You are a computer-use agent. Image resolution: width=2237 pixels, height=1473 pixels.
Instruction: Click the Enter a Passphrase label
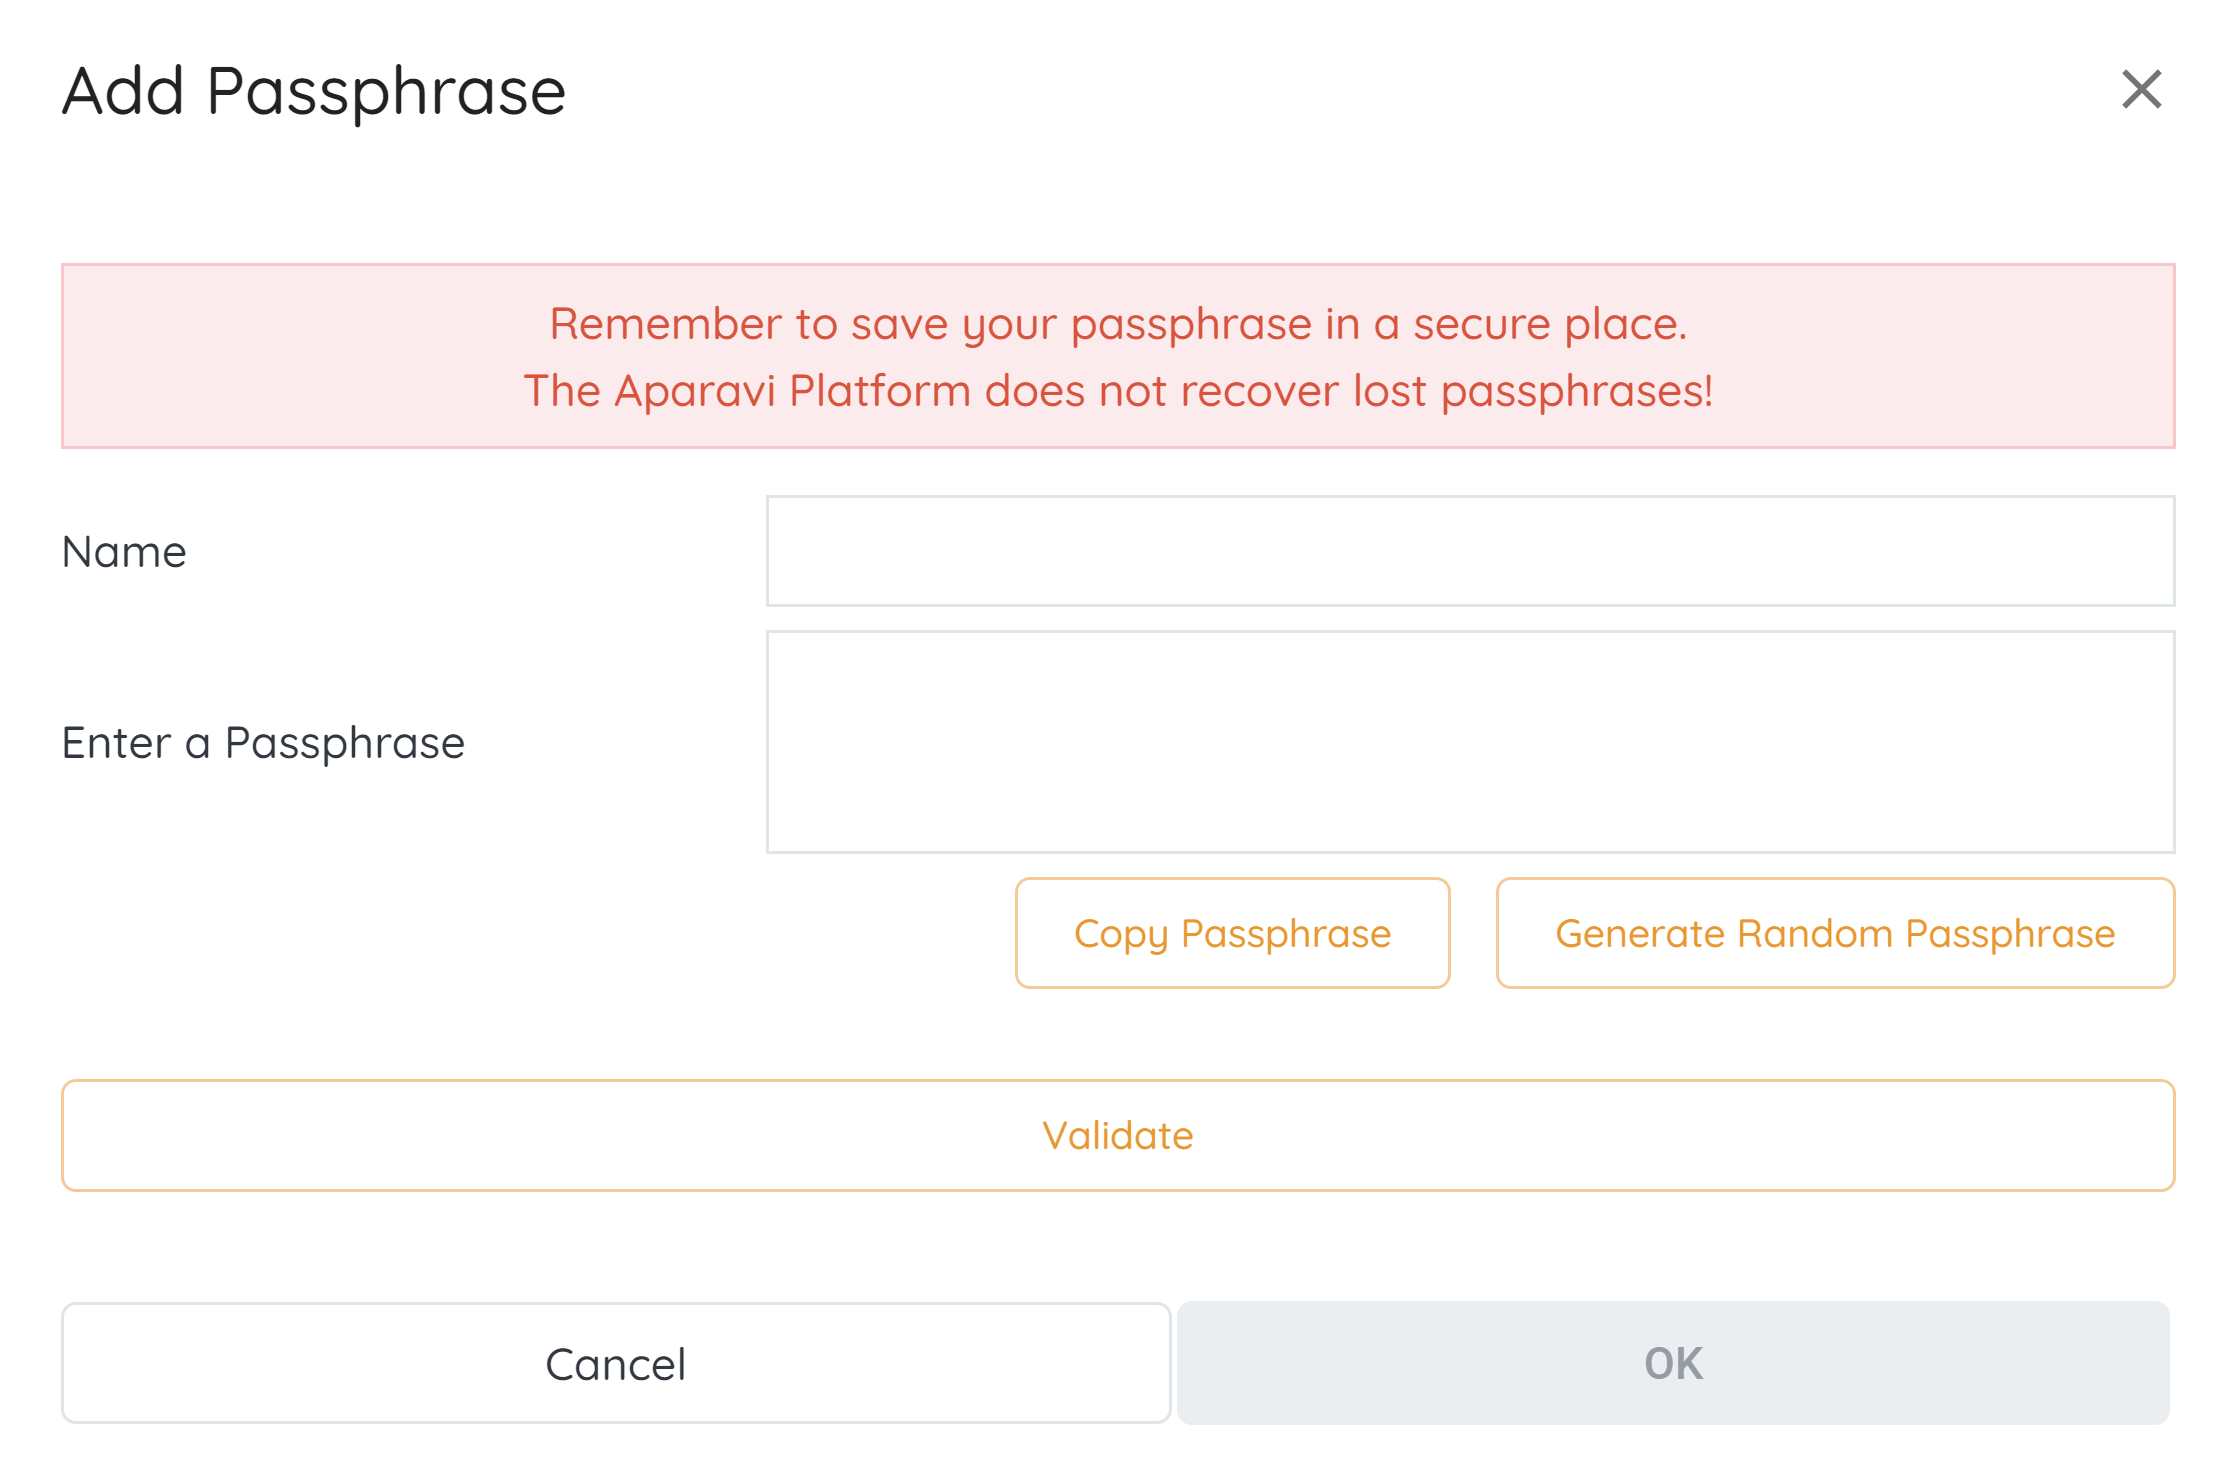click(x=263, y=743)
